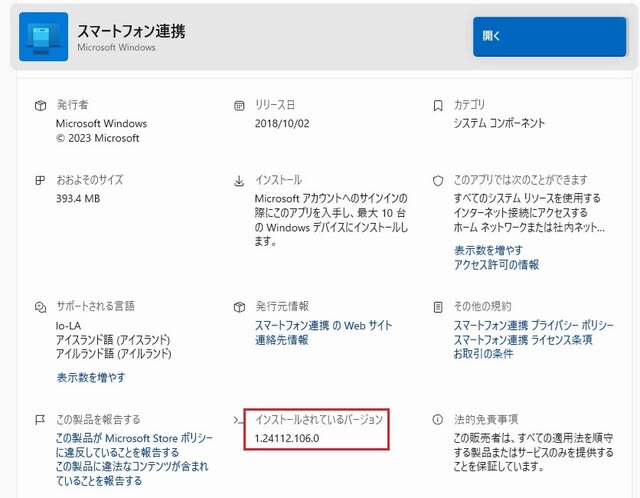Select the language entry lo-LA
The height and width of the screenshot is (498, 640).
(68, 326)
